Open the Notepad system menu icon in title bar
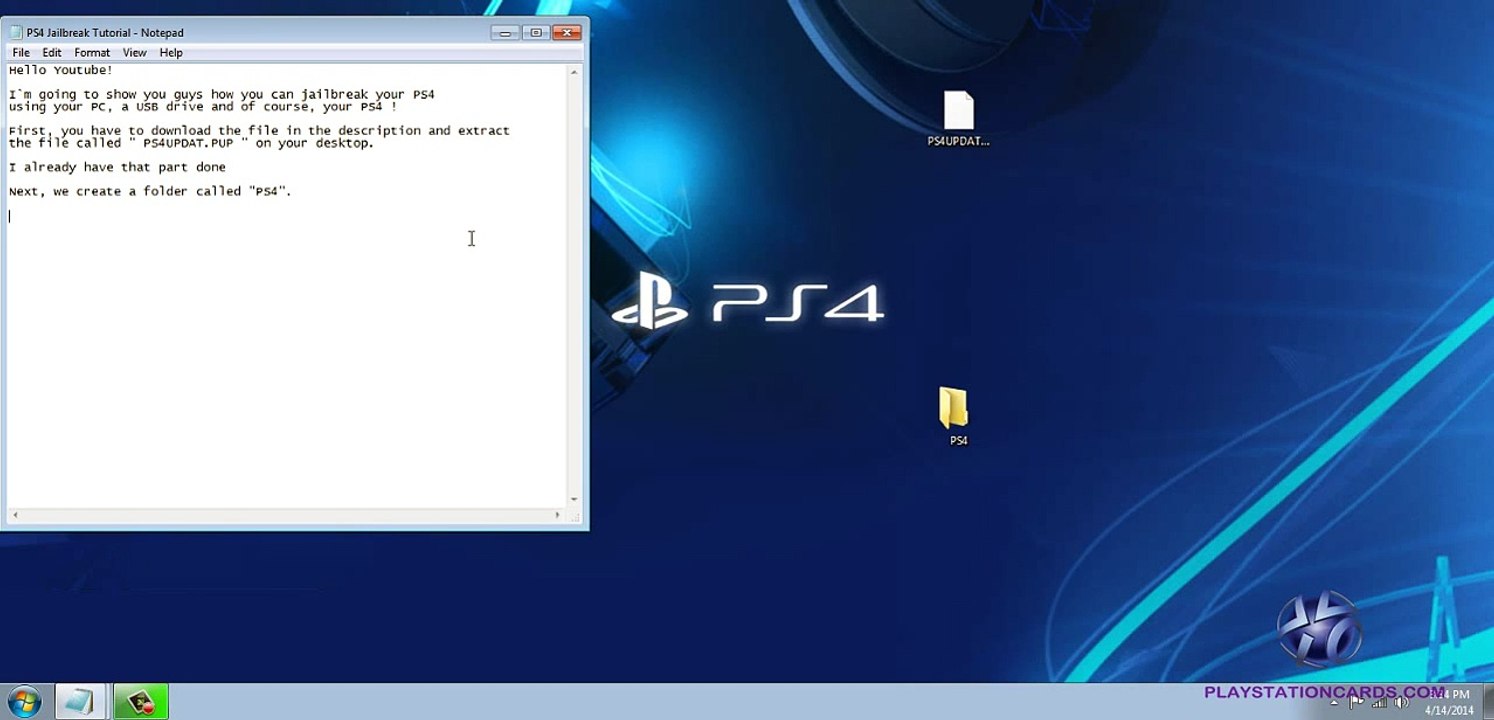Screen dimensions: 1494x720 coord(15,32)
